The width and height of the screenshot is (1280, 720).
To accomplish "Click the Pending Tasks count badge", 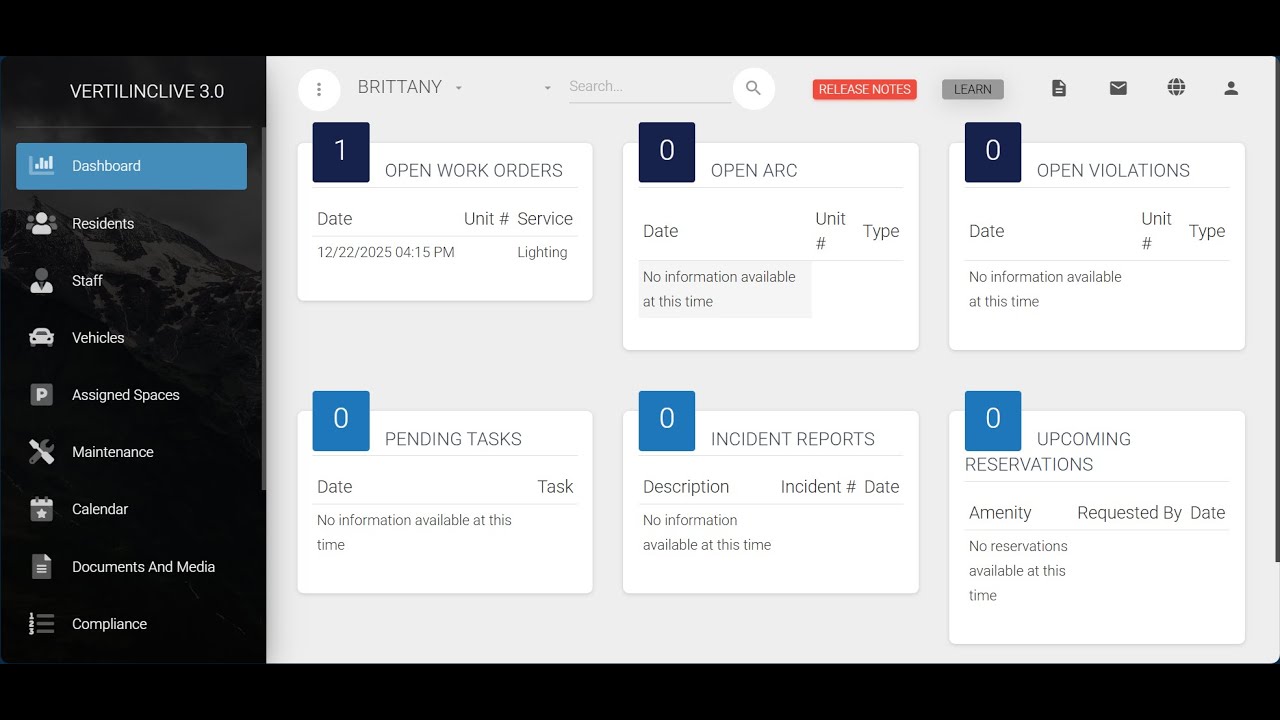I will pos(341,419).
